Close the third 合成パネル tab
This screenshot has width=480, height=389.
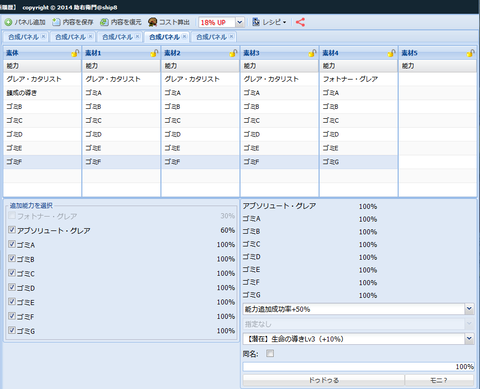tap(137, 37)
